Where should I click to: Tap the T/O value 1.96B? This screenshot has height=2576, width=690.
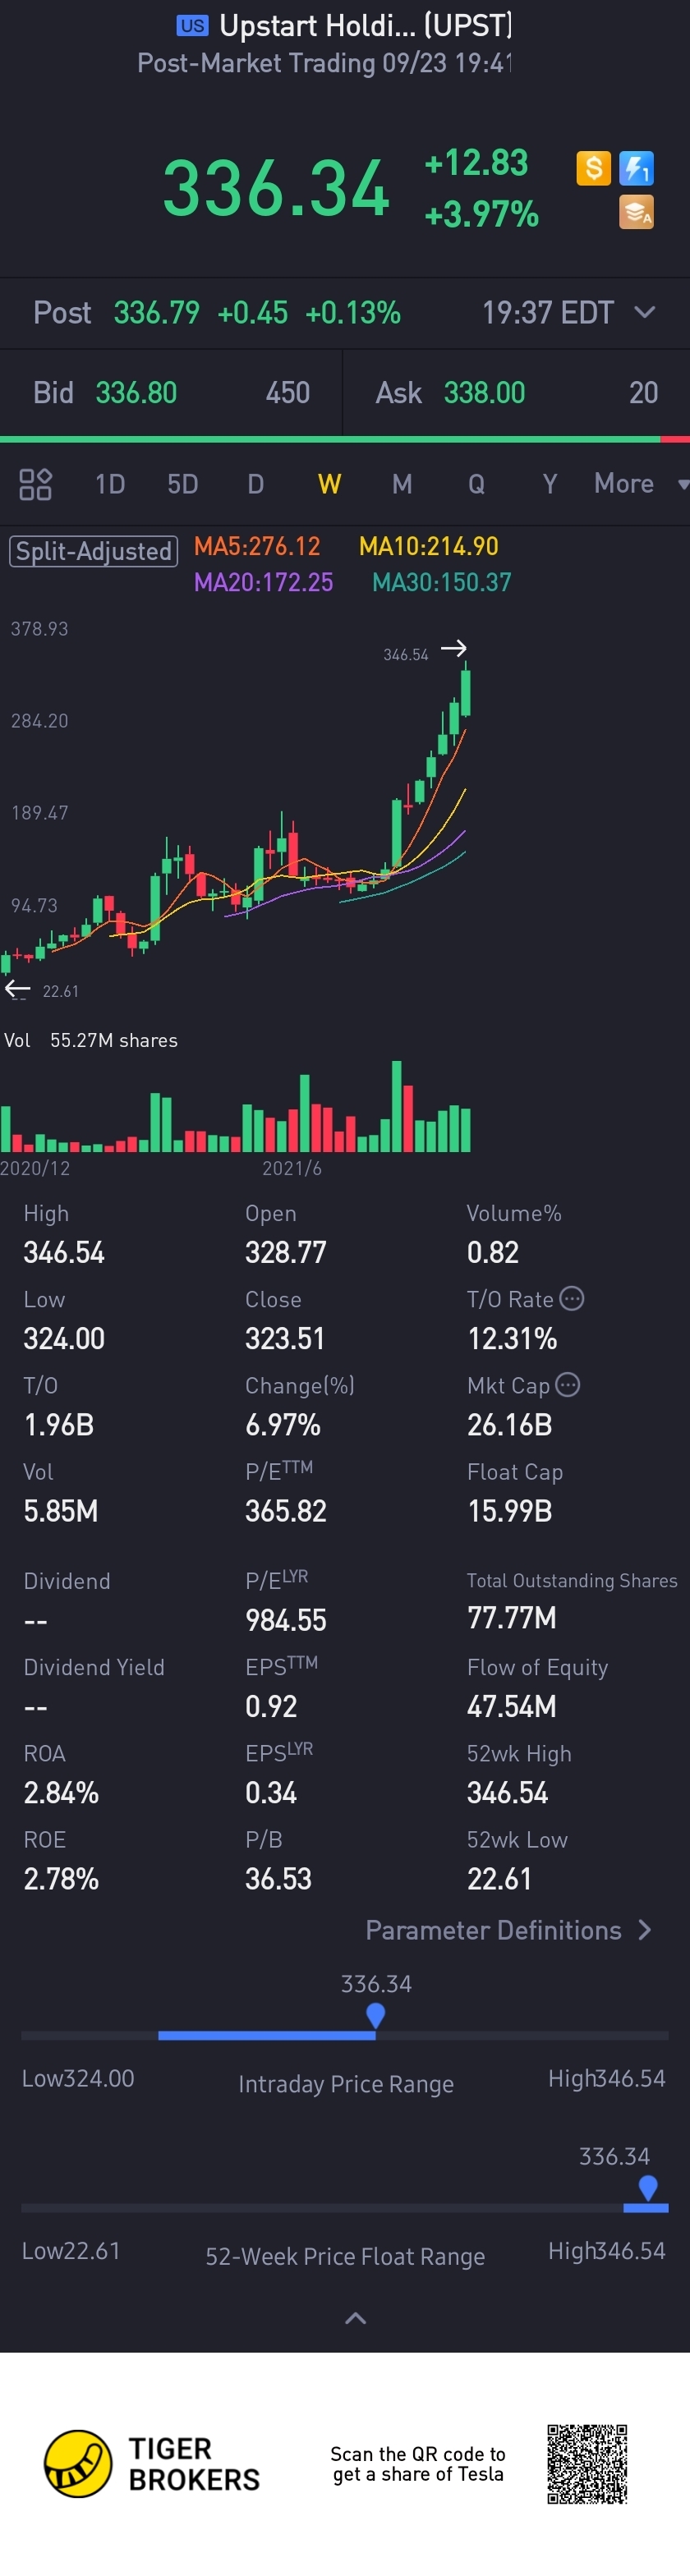(x=59, y=1424)
